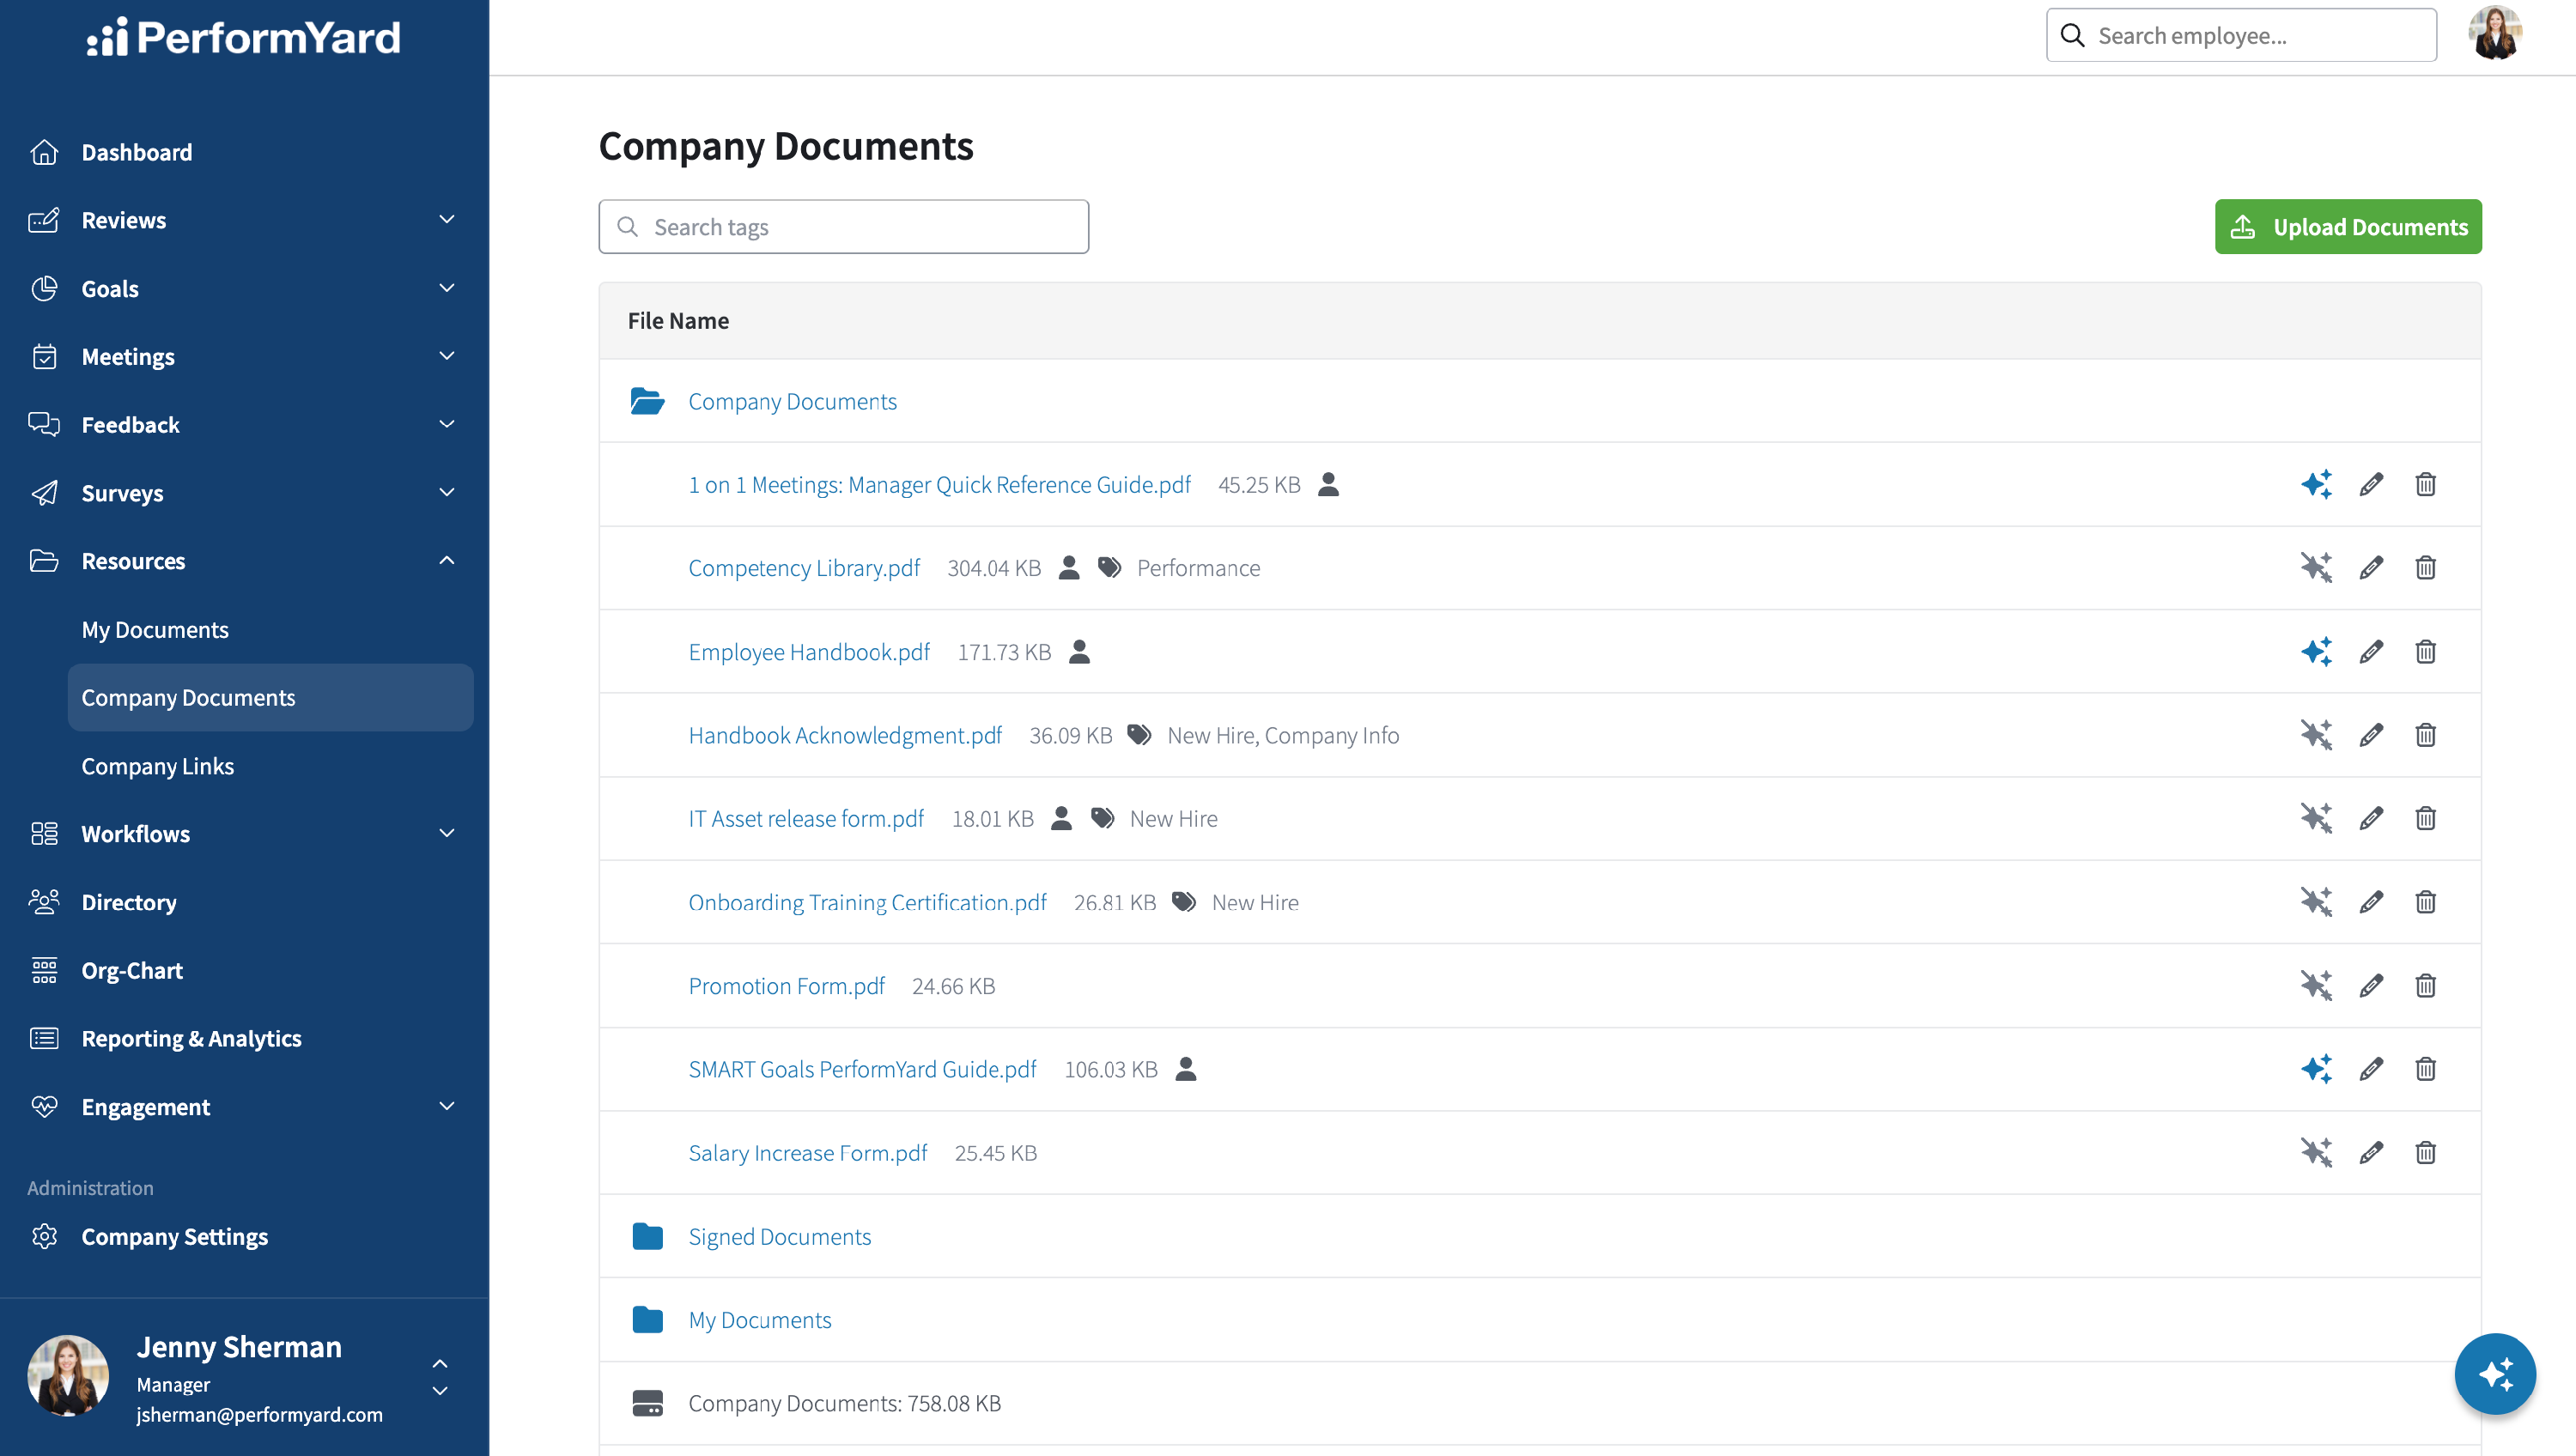This screenshot has width=2576, height=1456.
Task: Click the Search tags input field
Action: click(843, 227)
